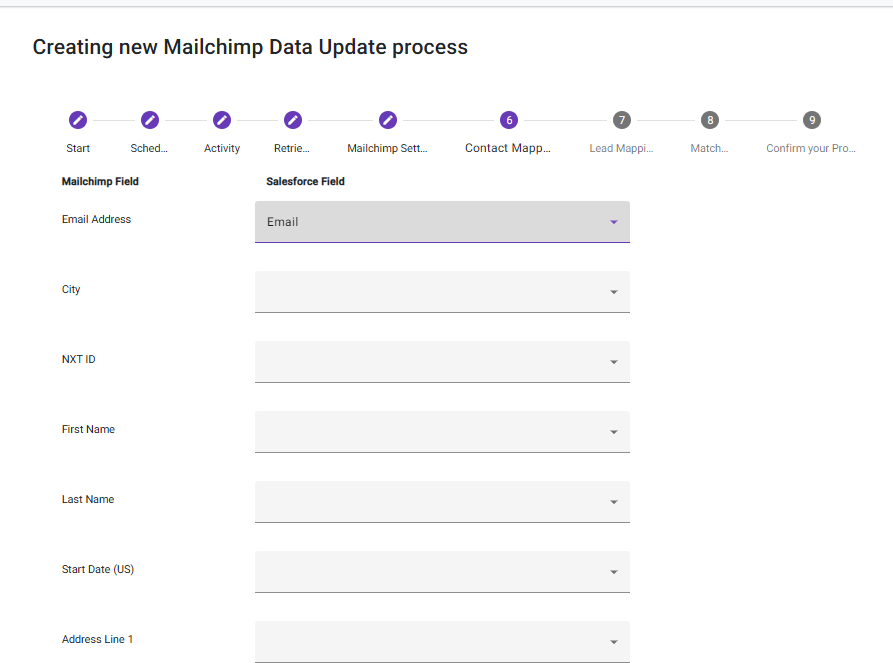Click the step 6 Contact Mapping circle
893x663 pixels.
click(x=509, y=120)
